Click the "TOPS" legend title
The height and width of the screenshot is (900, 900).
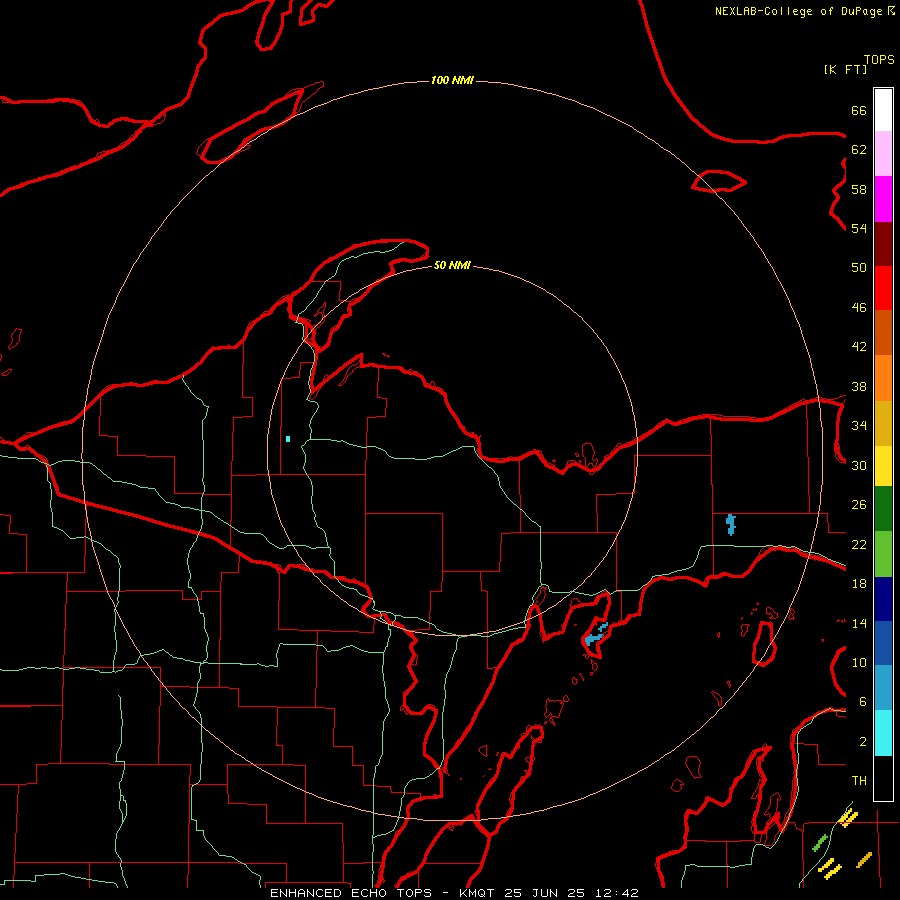(x=879, y=59)
